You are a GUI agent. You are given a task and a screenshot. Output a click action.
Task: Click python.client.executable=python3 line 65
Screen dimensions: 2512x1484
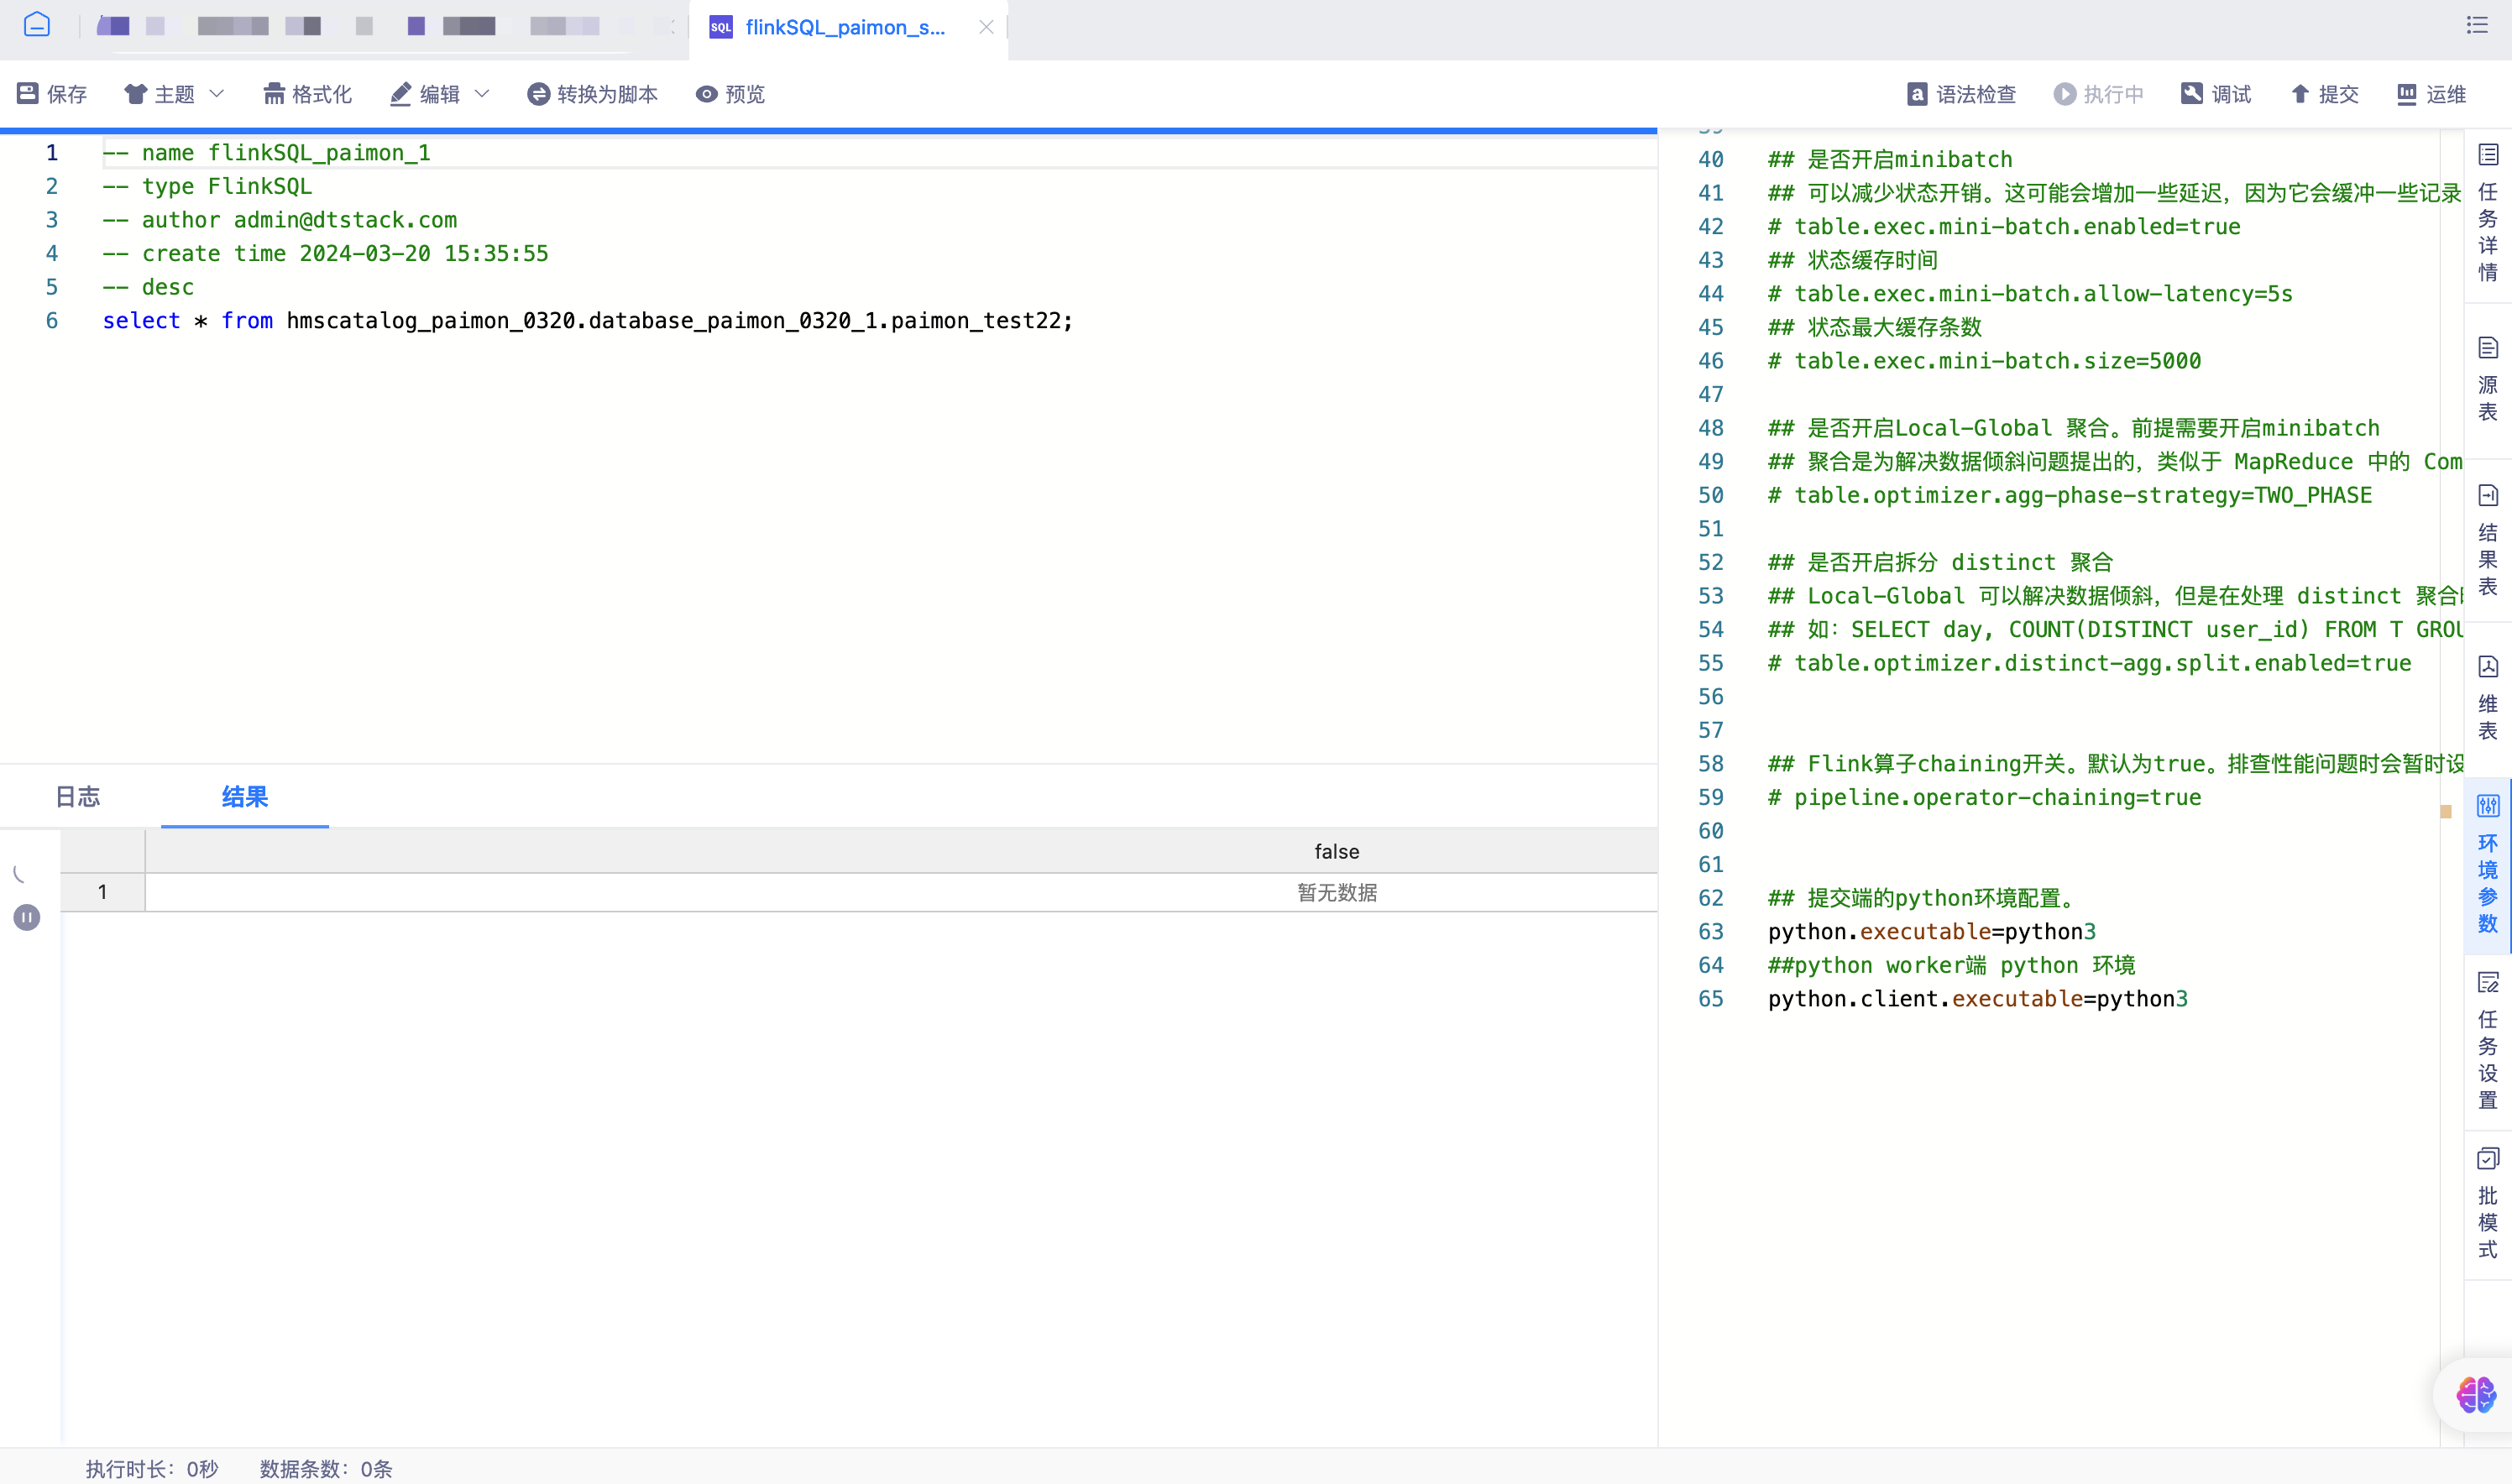coord(1977,999)
